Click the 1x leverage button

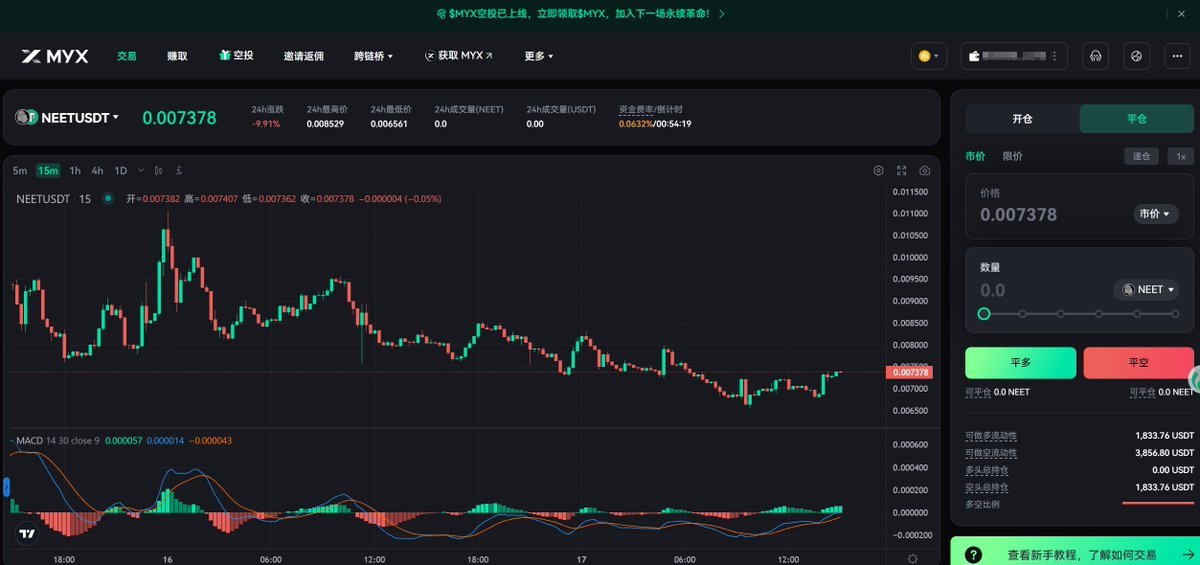[x=1181, y=156]
